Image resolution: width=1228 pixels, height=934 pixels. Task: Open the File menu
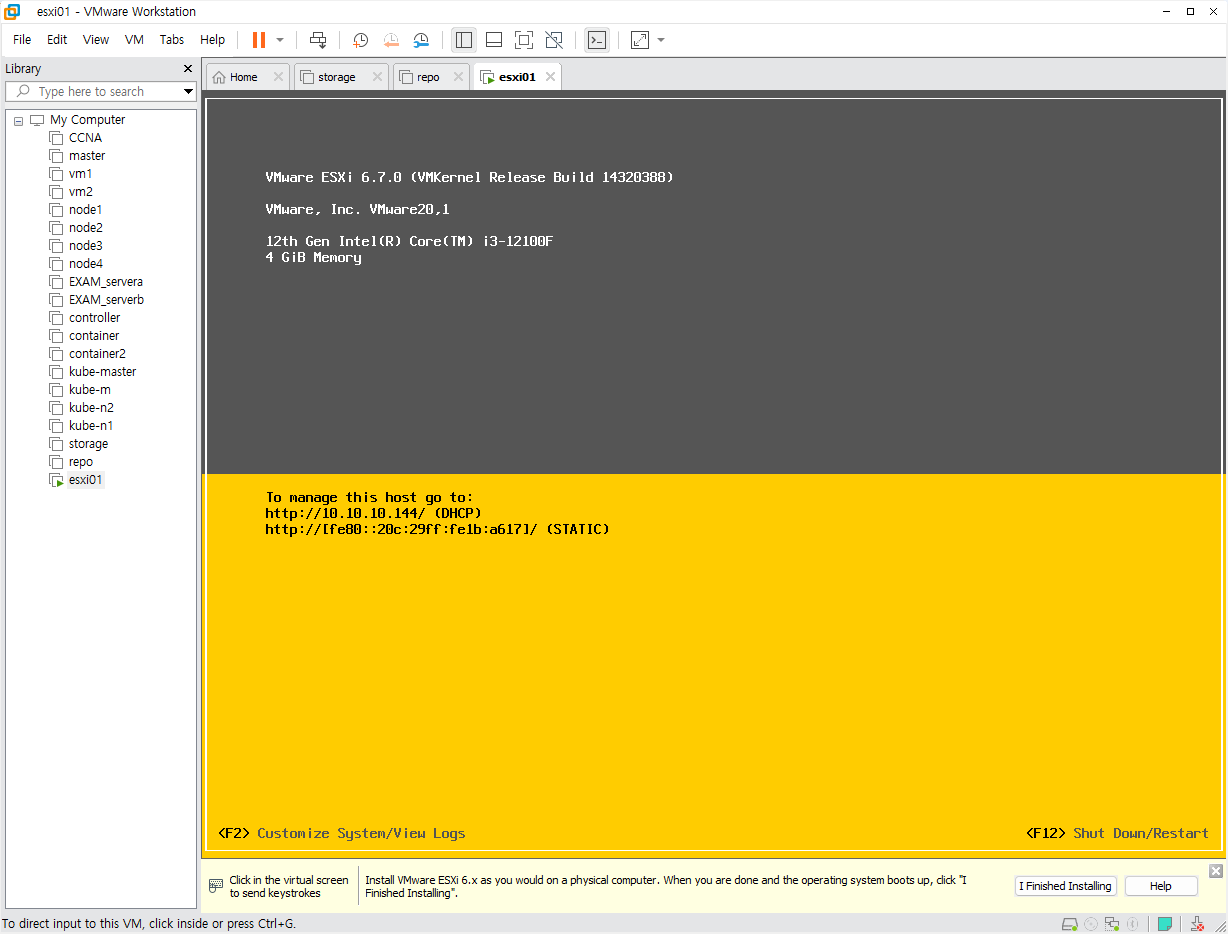22,40
